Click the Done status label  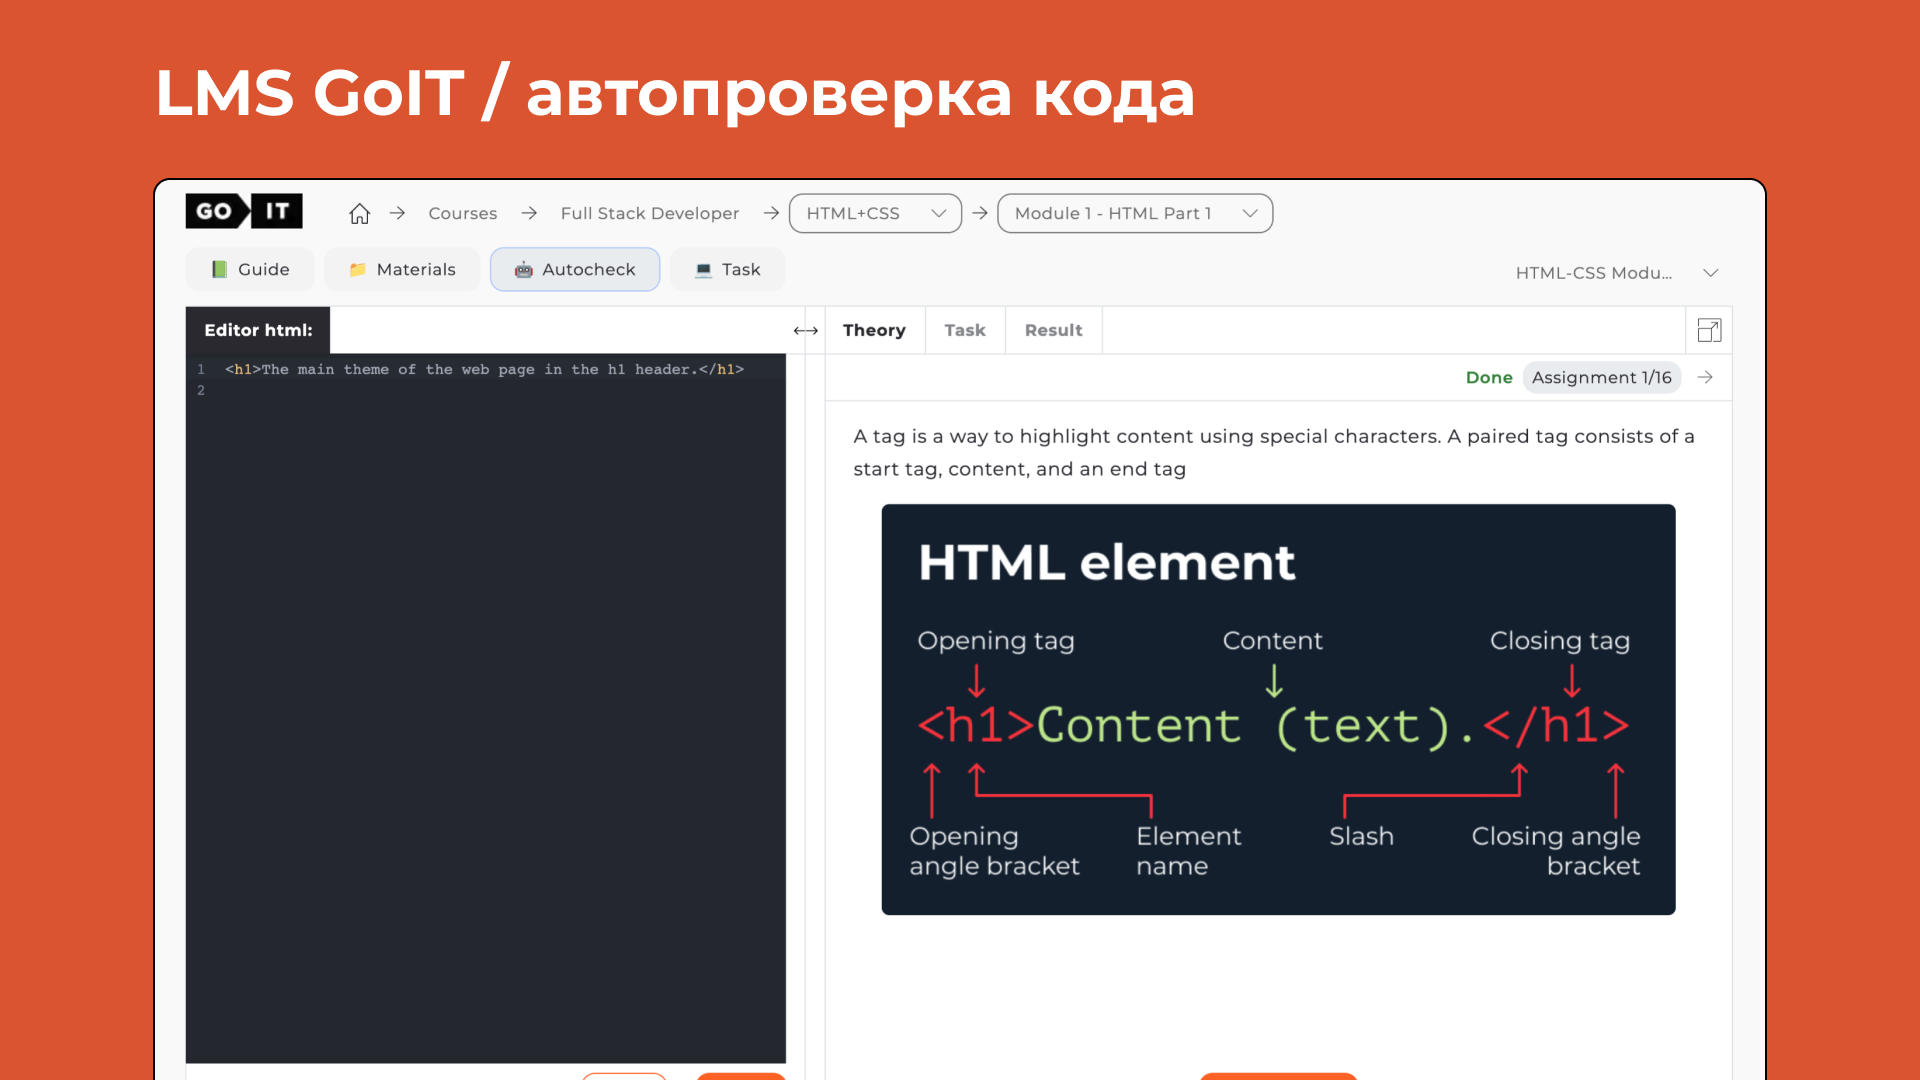(1488, 377)
